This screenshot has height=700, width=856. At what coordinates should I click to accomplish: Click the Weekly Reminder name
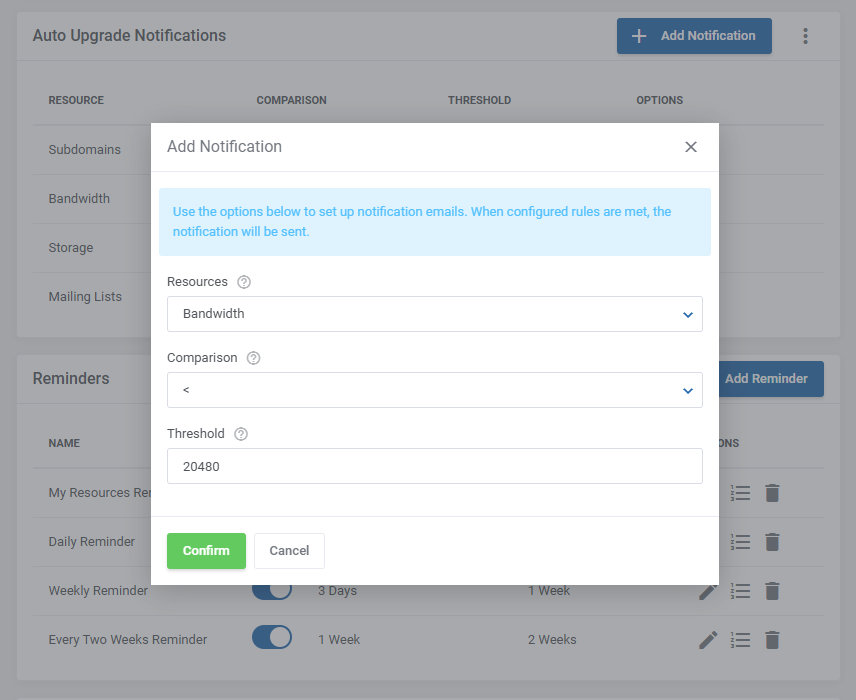(98, 591)
